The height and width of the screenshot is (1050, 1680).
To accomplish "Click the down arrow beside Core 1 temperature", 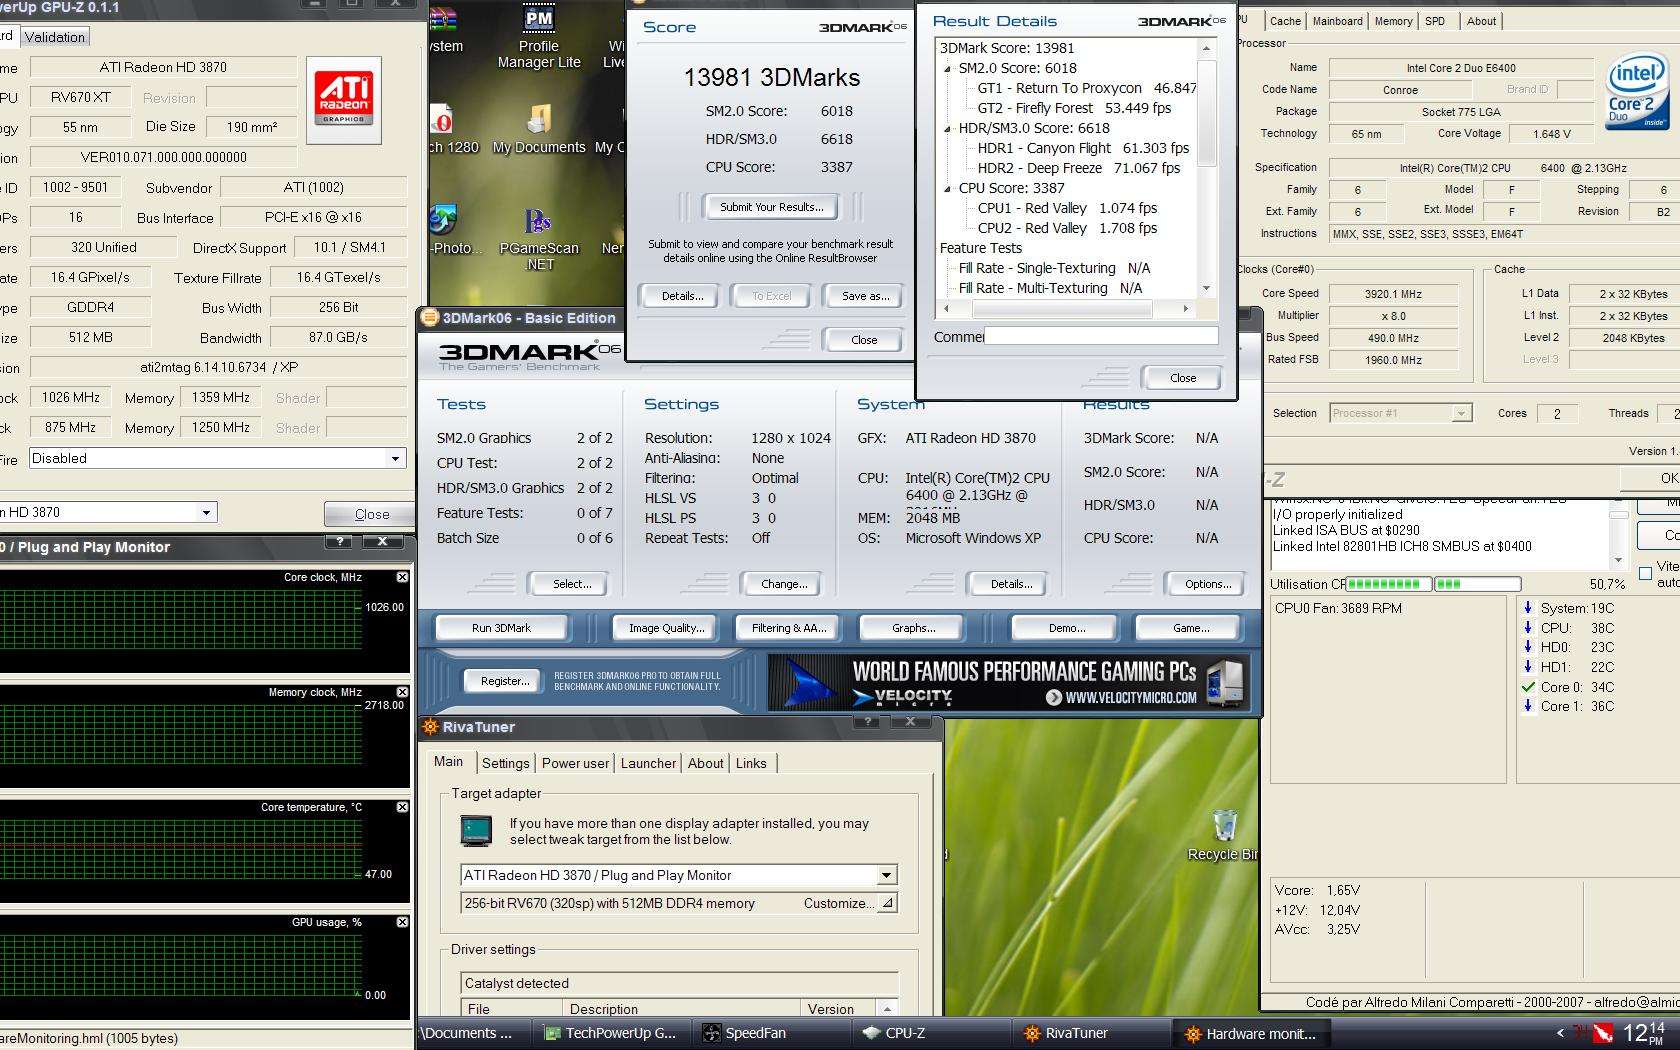I will click(x=1528, y=706).
